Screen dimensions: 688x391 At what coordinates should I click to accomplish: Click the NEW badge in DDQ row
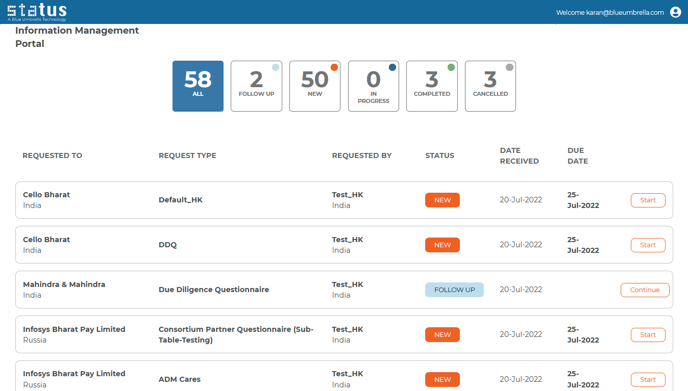click(x=442, y=245)
